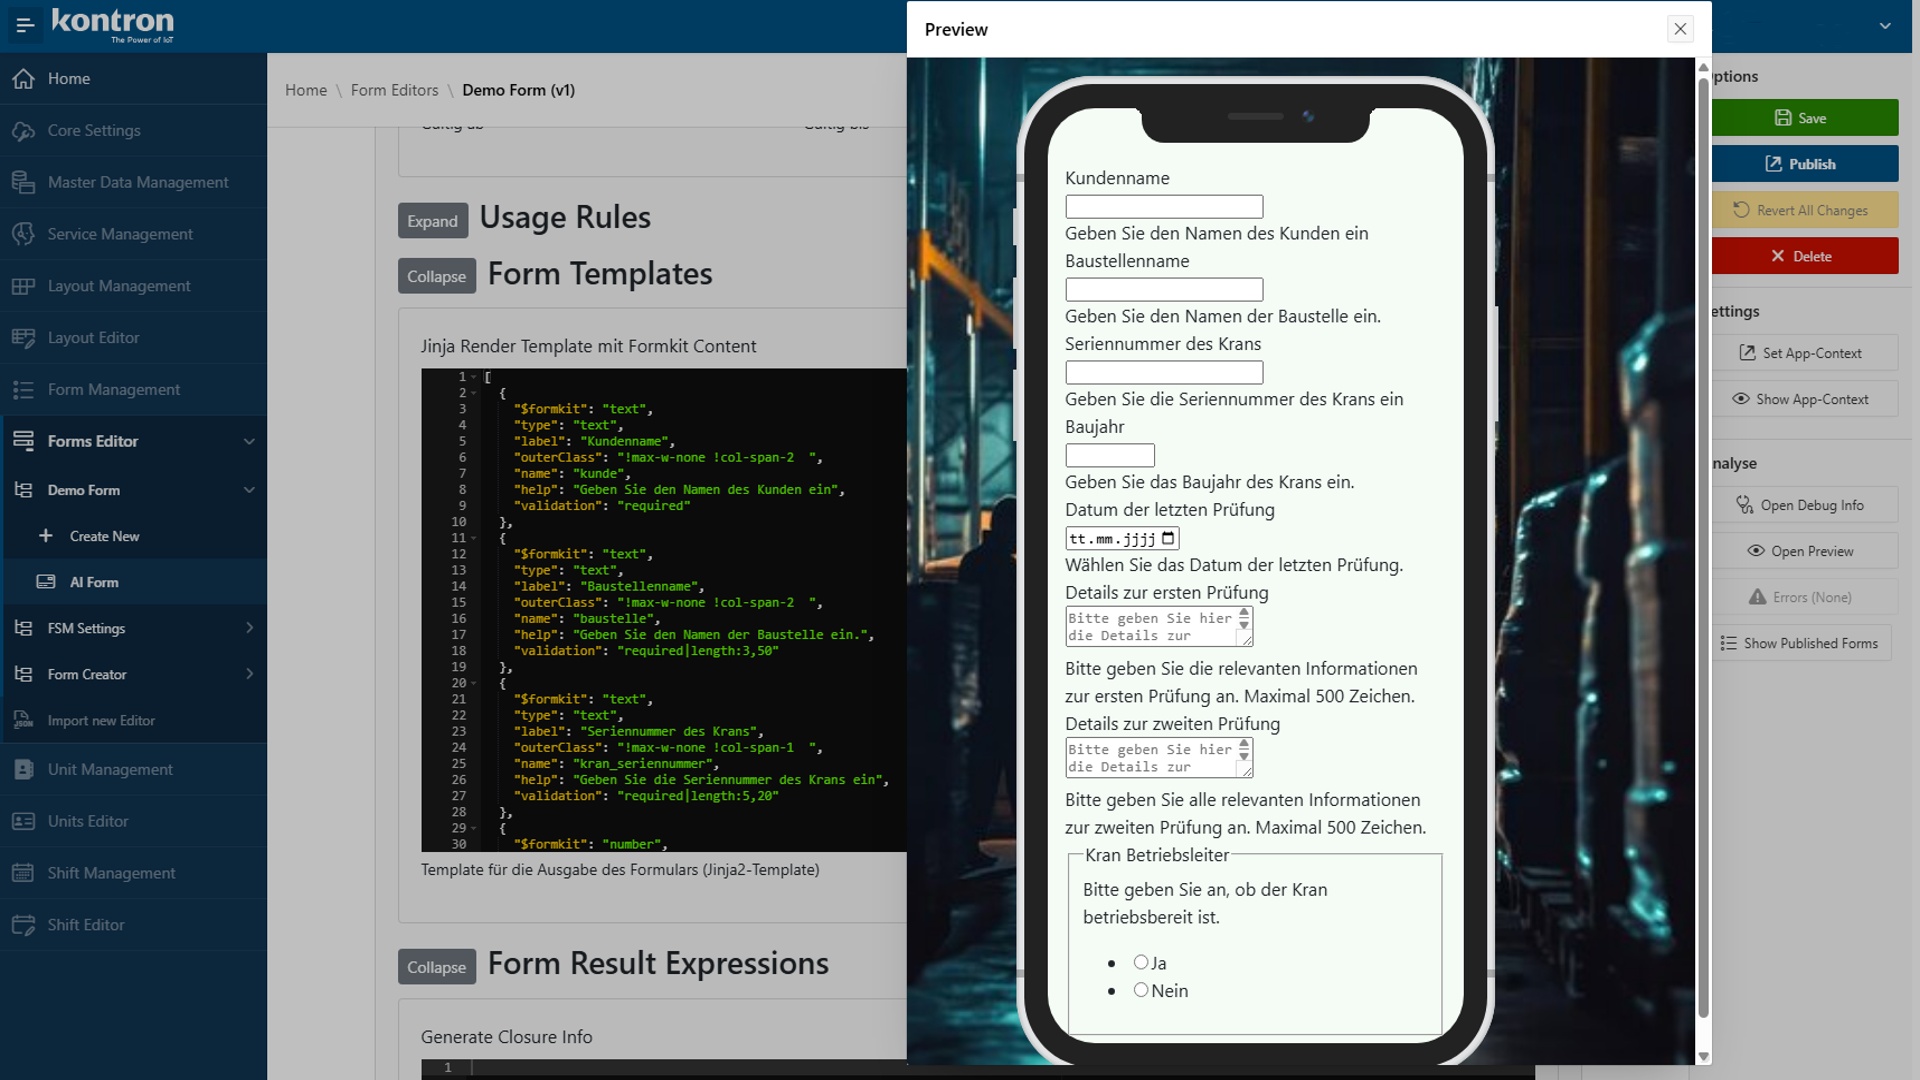Open date picker for Datum der letzten Prüfung
Image resolution: width=1920 pixels, height=1080 pixels.
point(1170,538)
